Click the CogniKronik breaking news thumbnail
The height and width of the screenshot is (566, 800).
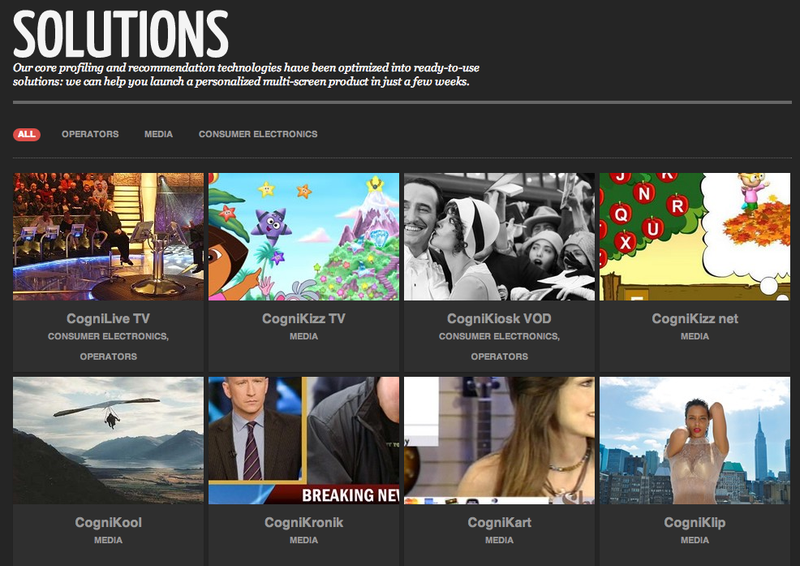click(303, 440)
